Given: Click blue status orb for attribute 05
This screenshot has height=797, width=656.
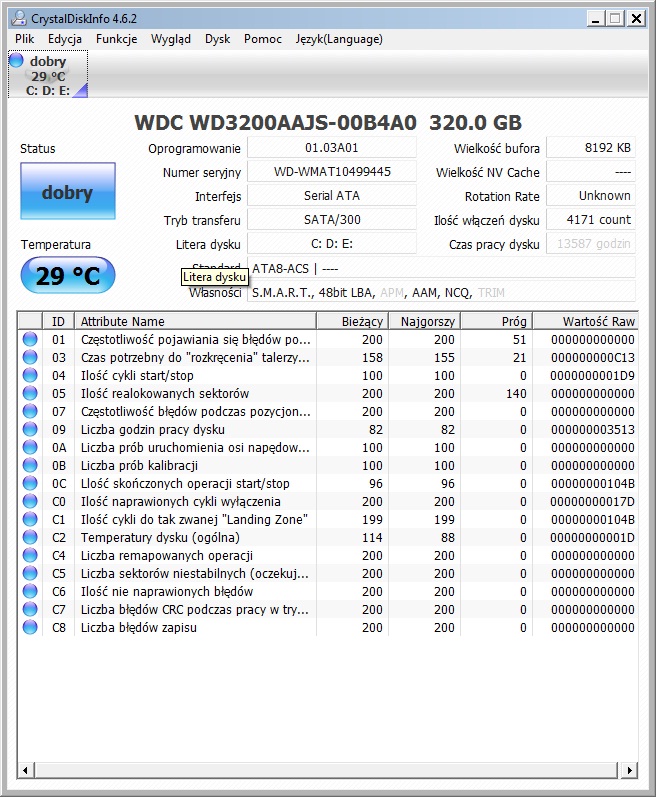Looking at the screenshot, I should point(30,393).
